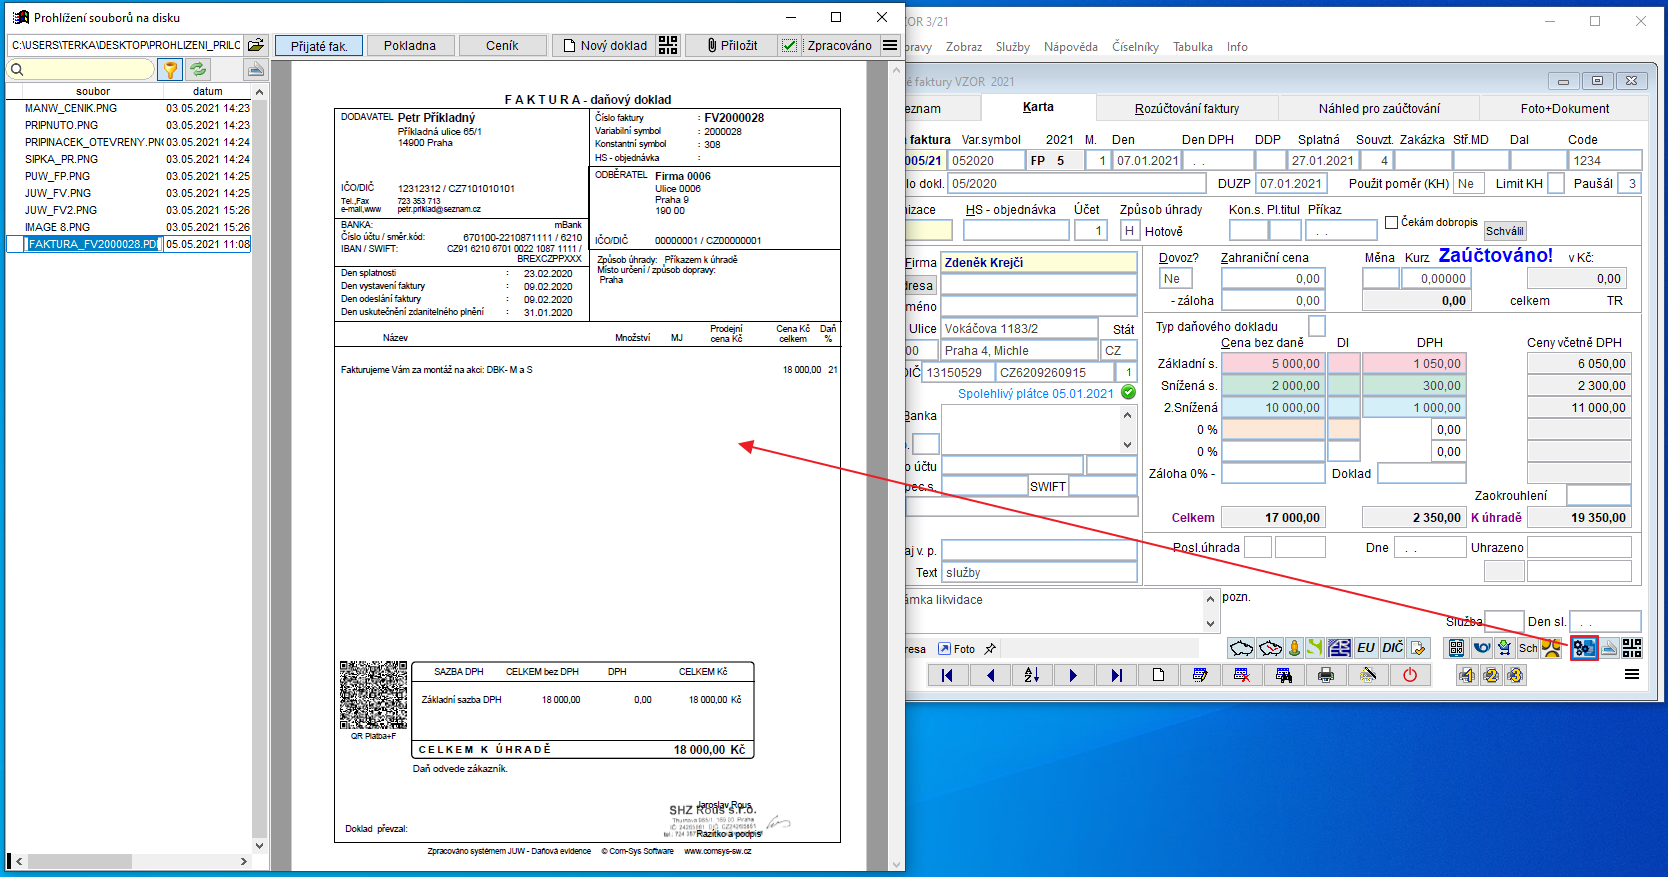Click the EU icon button
Image resolution: width=1668 pixels, height=877 pixels.
(x=1366, y=648)
